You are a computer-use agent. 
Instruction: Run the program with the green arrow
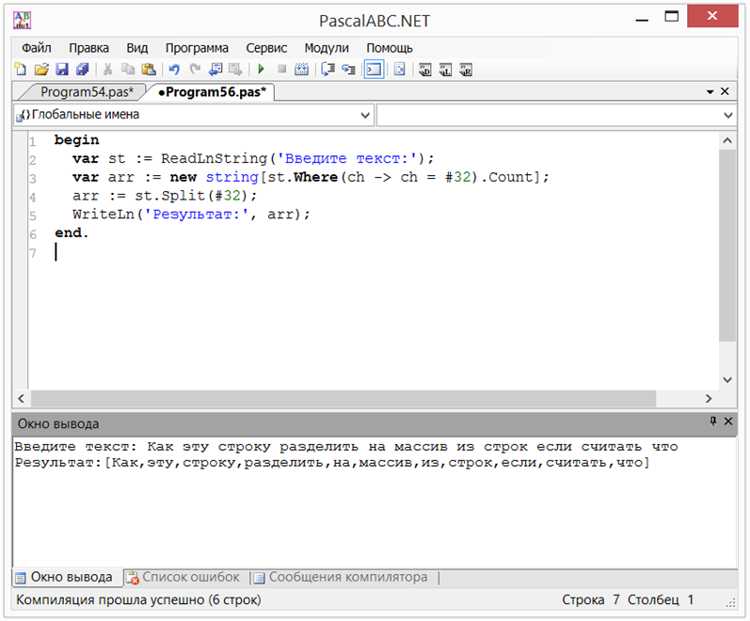pyautogui.click(x=261, y=70)
